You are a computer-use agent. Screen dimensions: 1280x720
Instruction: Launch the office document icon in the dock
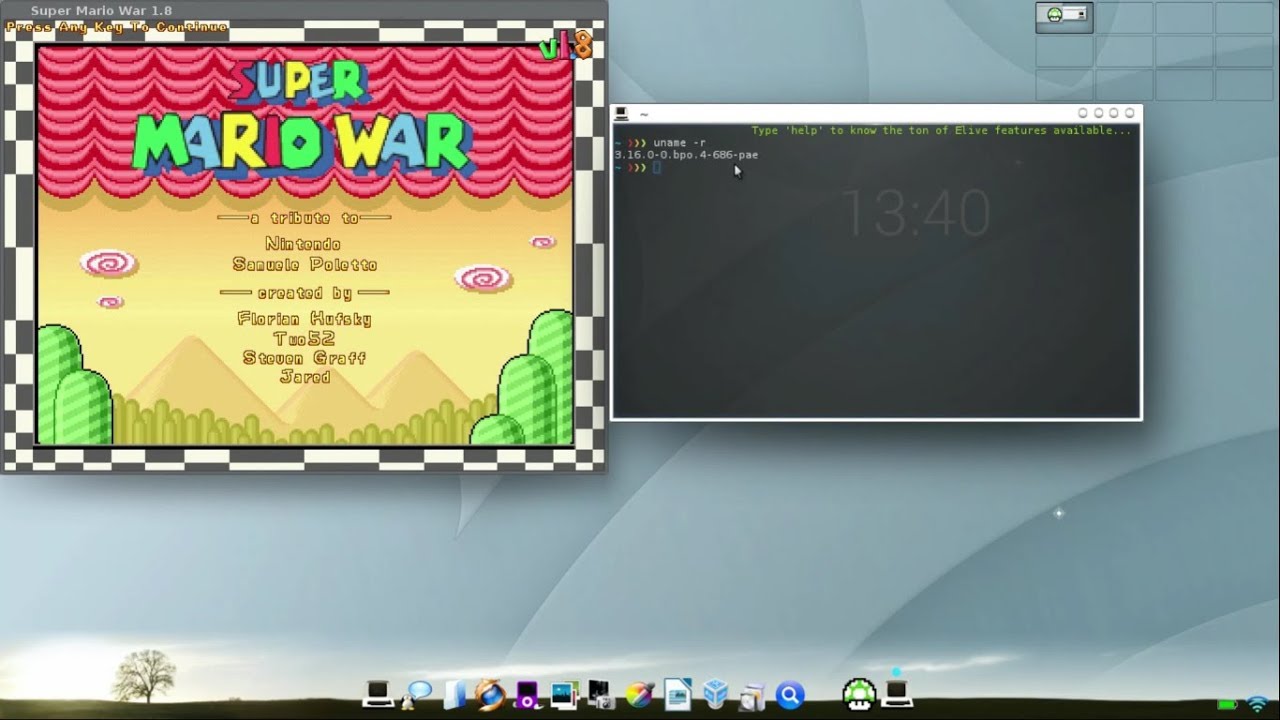point(678,694)
